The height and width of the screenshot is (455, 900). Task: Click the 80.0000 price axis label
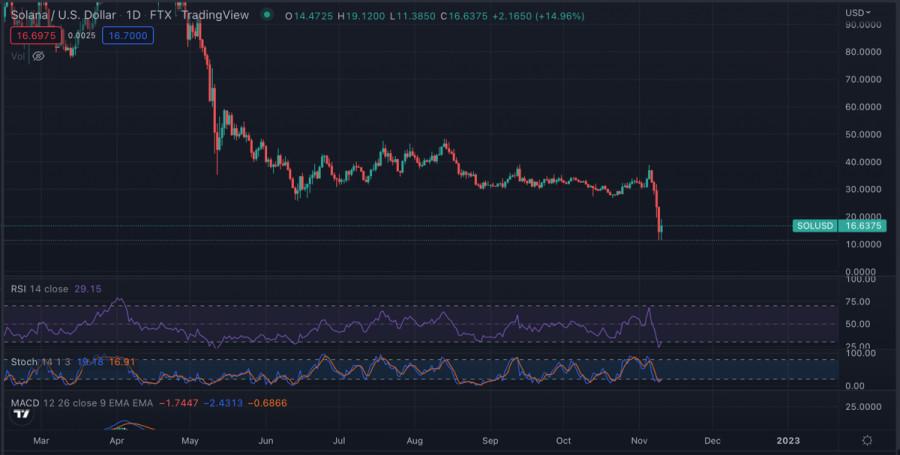coord(863,52)
